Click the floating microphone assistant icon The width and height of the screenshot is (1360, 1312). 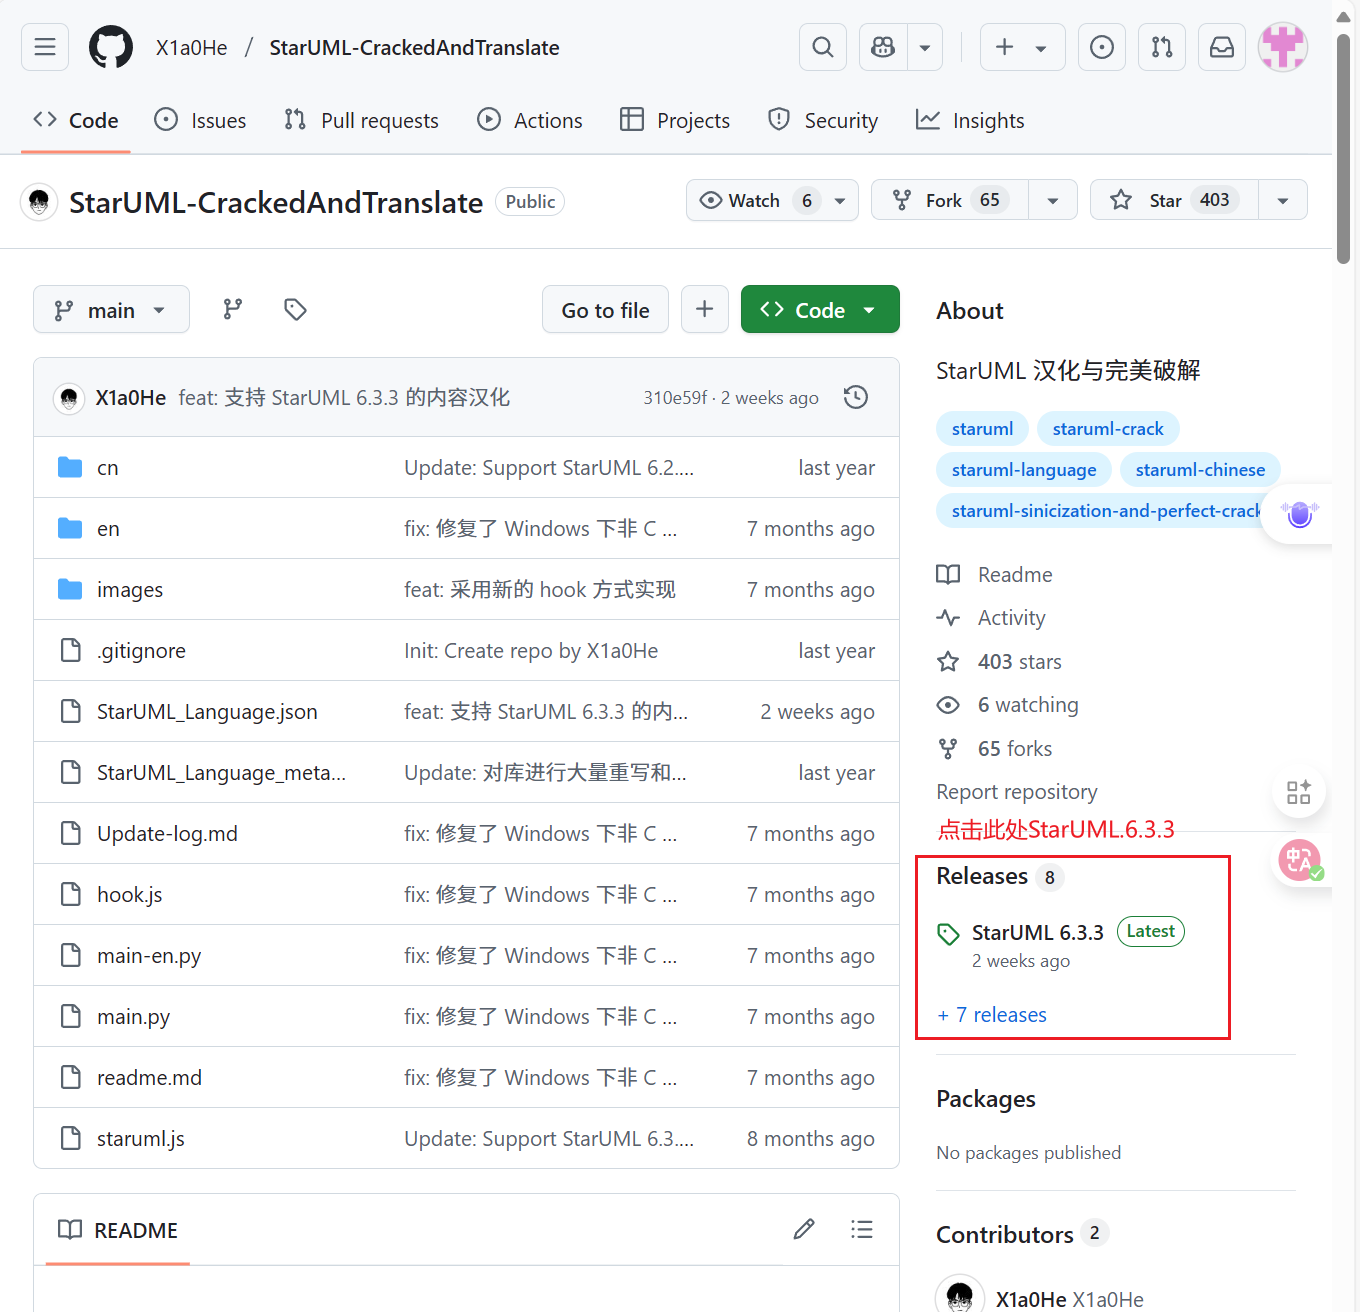coord(1300,514)
